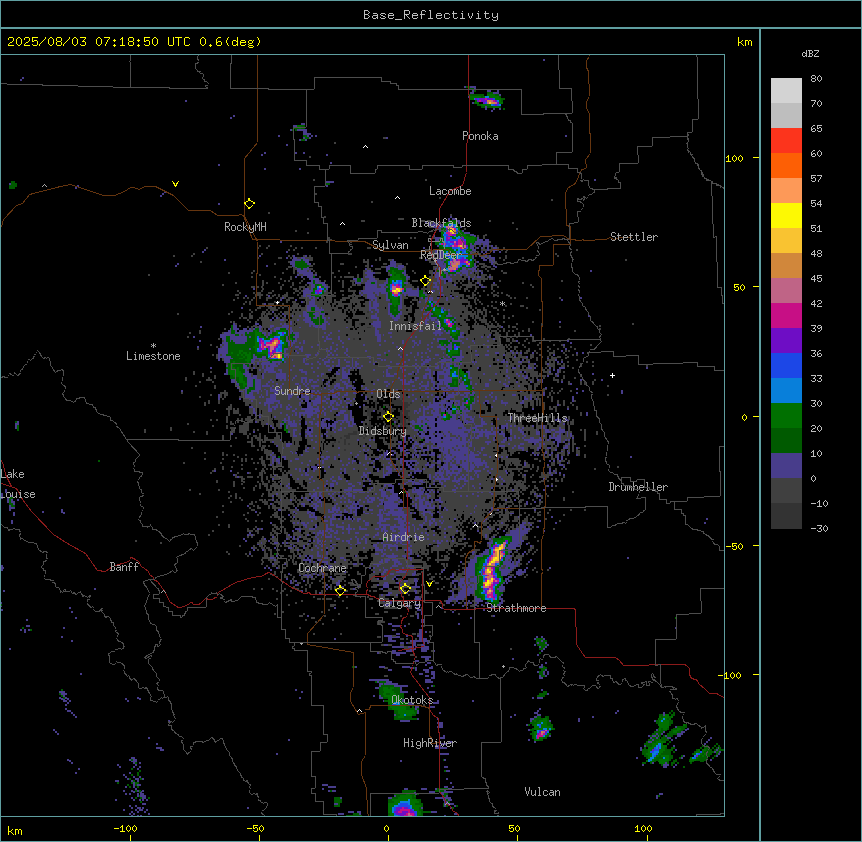Click the Cochrane city label
The image size is (862, 842).
(323, 568)
